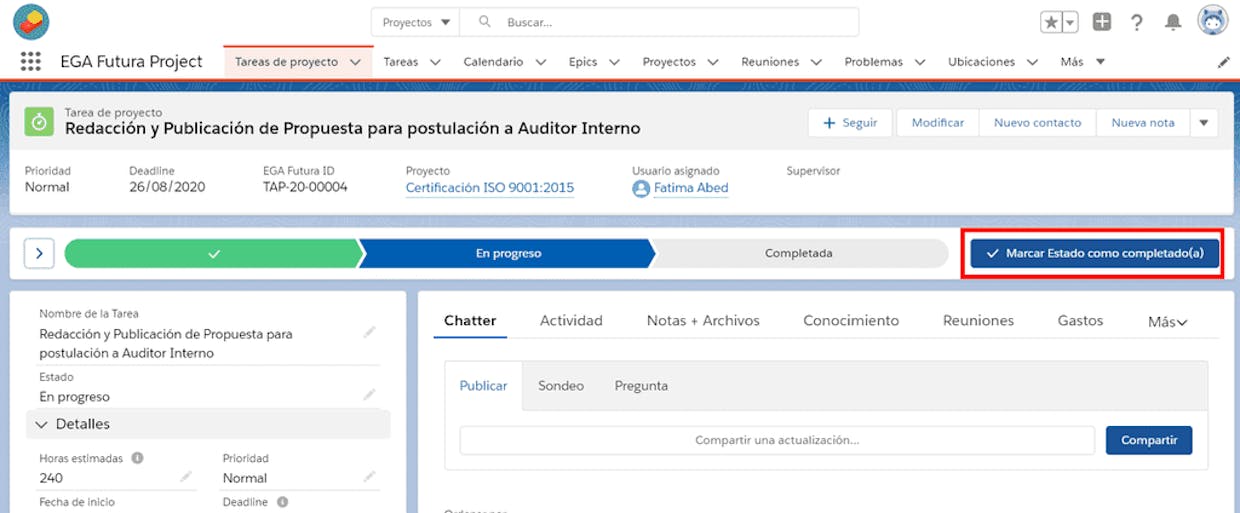Screen dimensions: 1240x513
Task: Click the Compartir button
Action: click(x=1149, y=440)
